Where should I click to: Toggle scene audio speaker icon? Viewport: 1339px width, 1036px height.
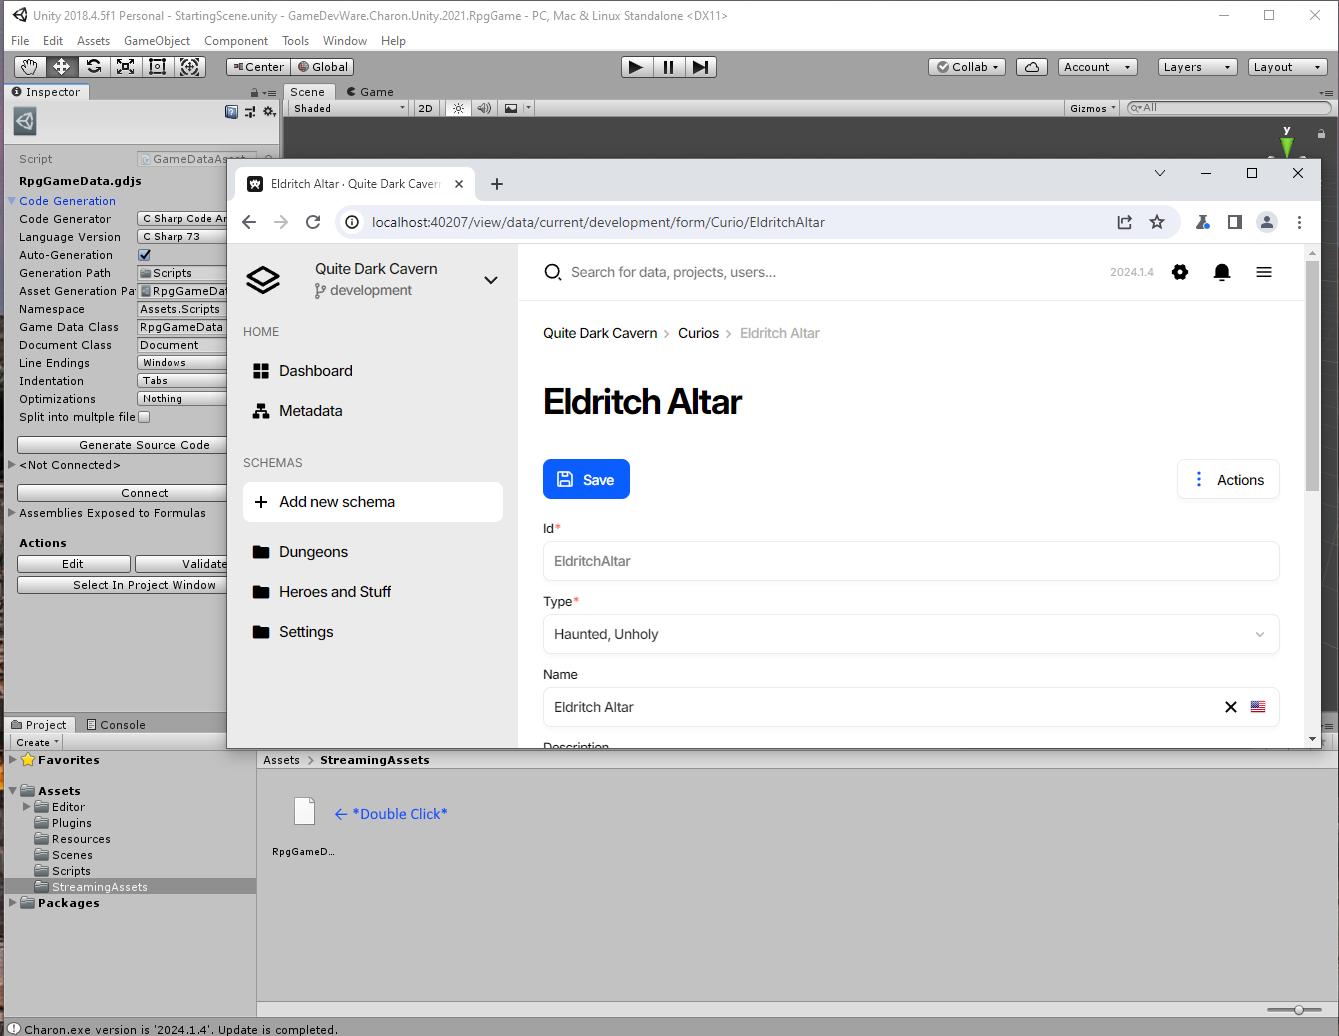coord(484,108)
